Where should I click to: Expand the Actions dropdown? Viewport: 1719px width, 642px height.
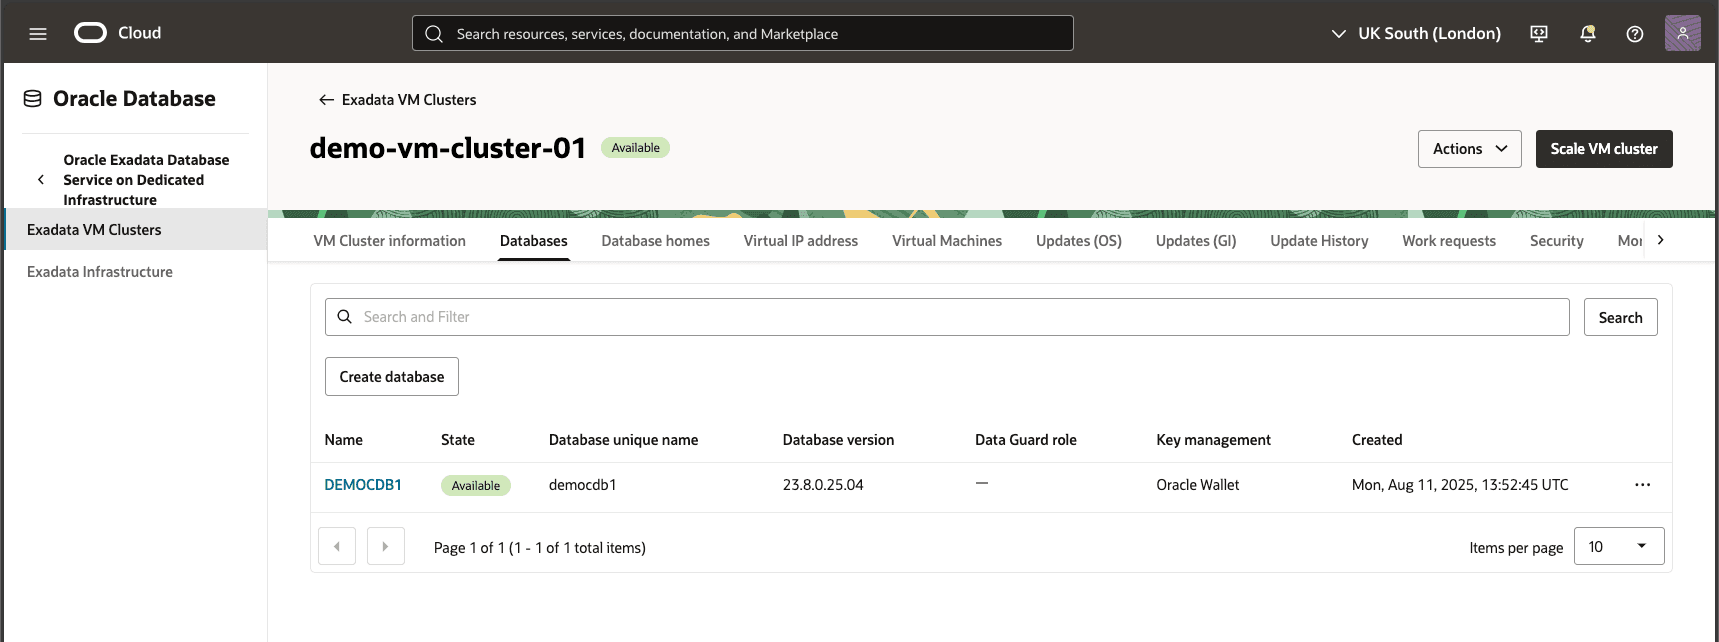[x=1470, y=149]
